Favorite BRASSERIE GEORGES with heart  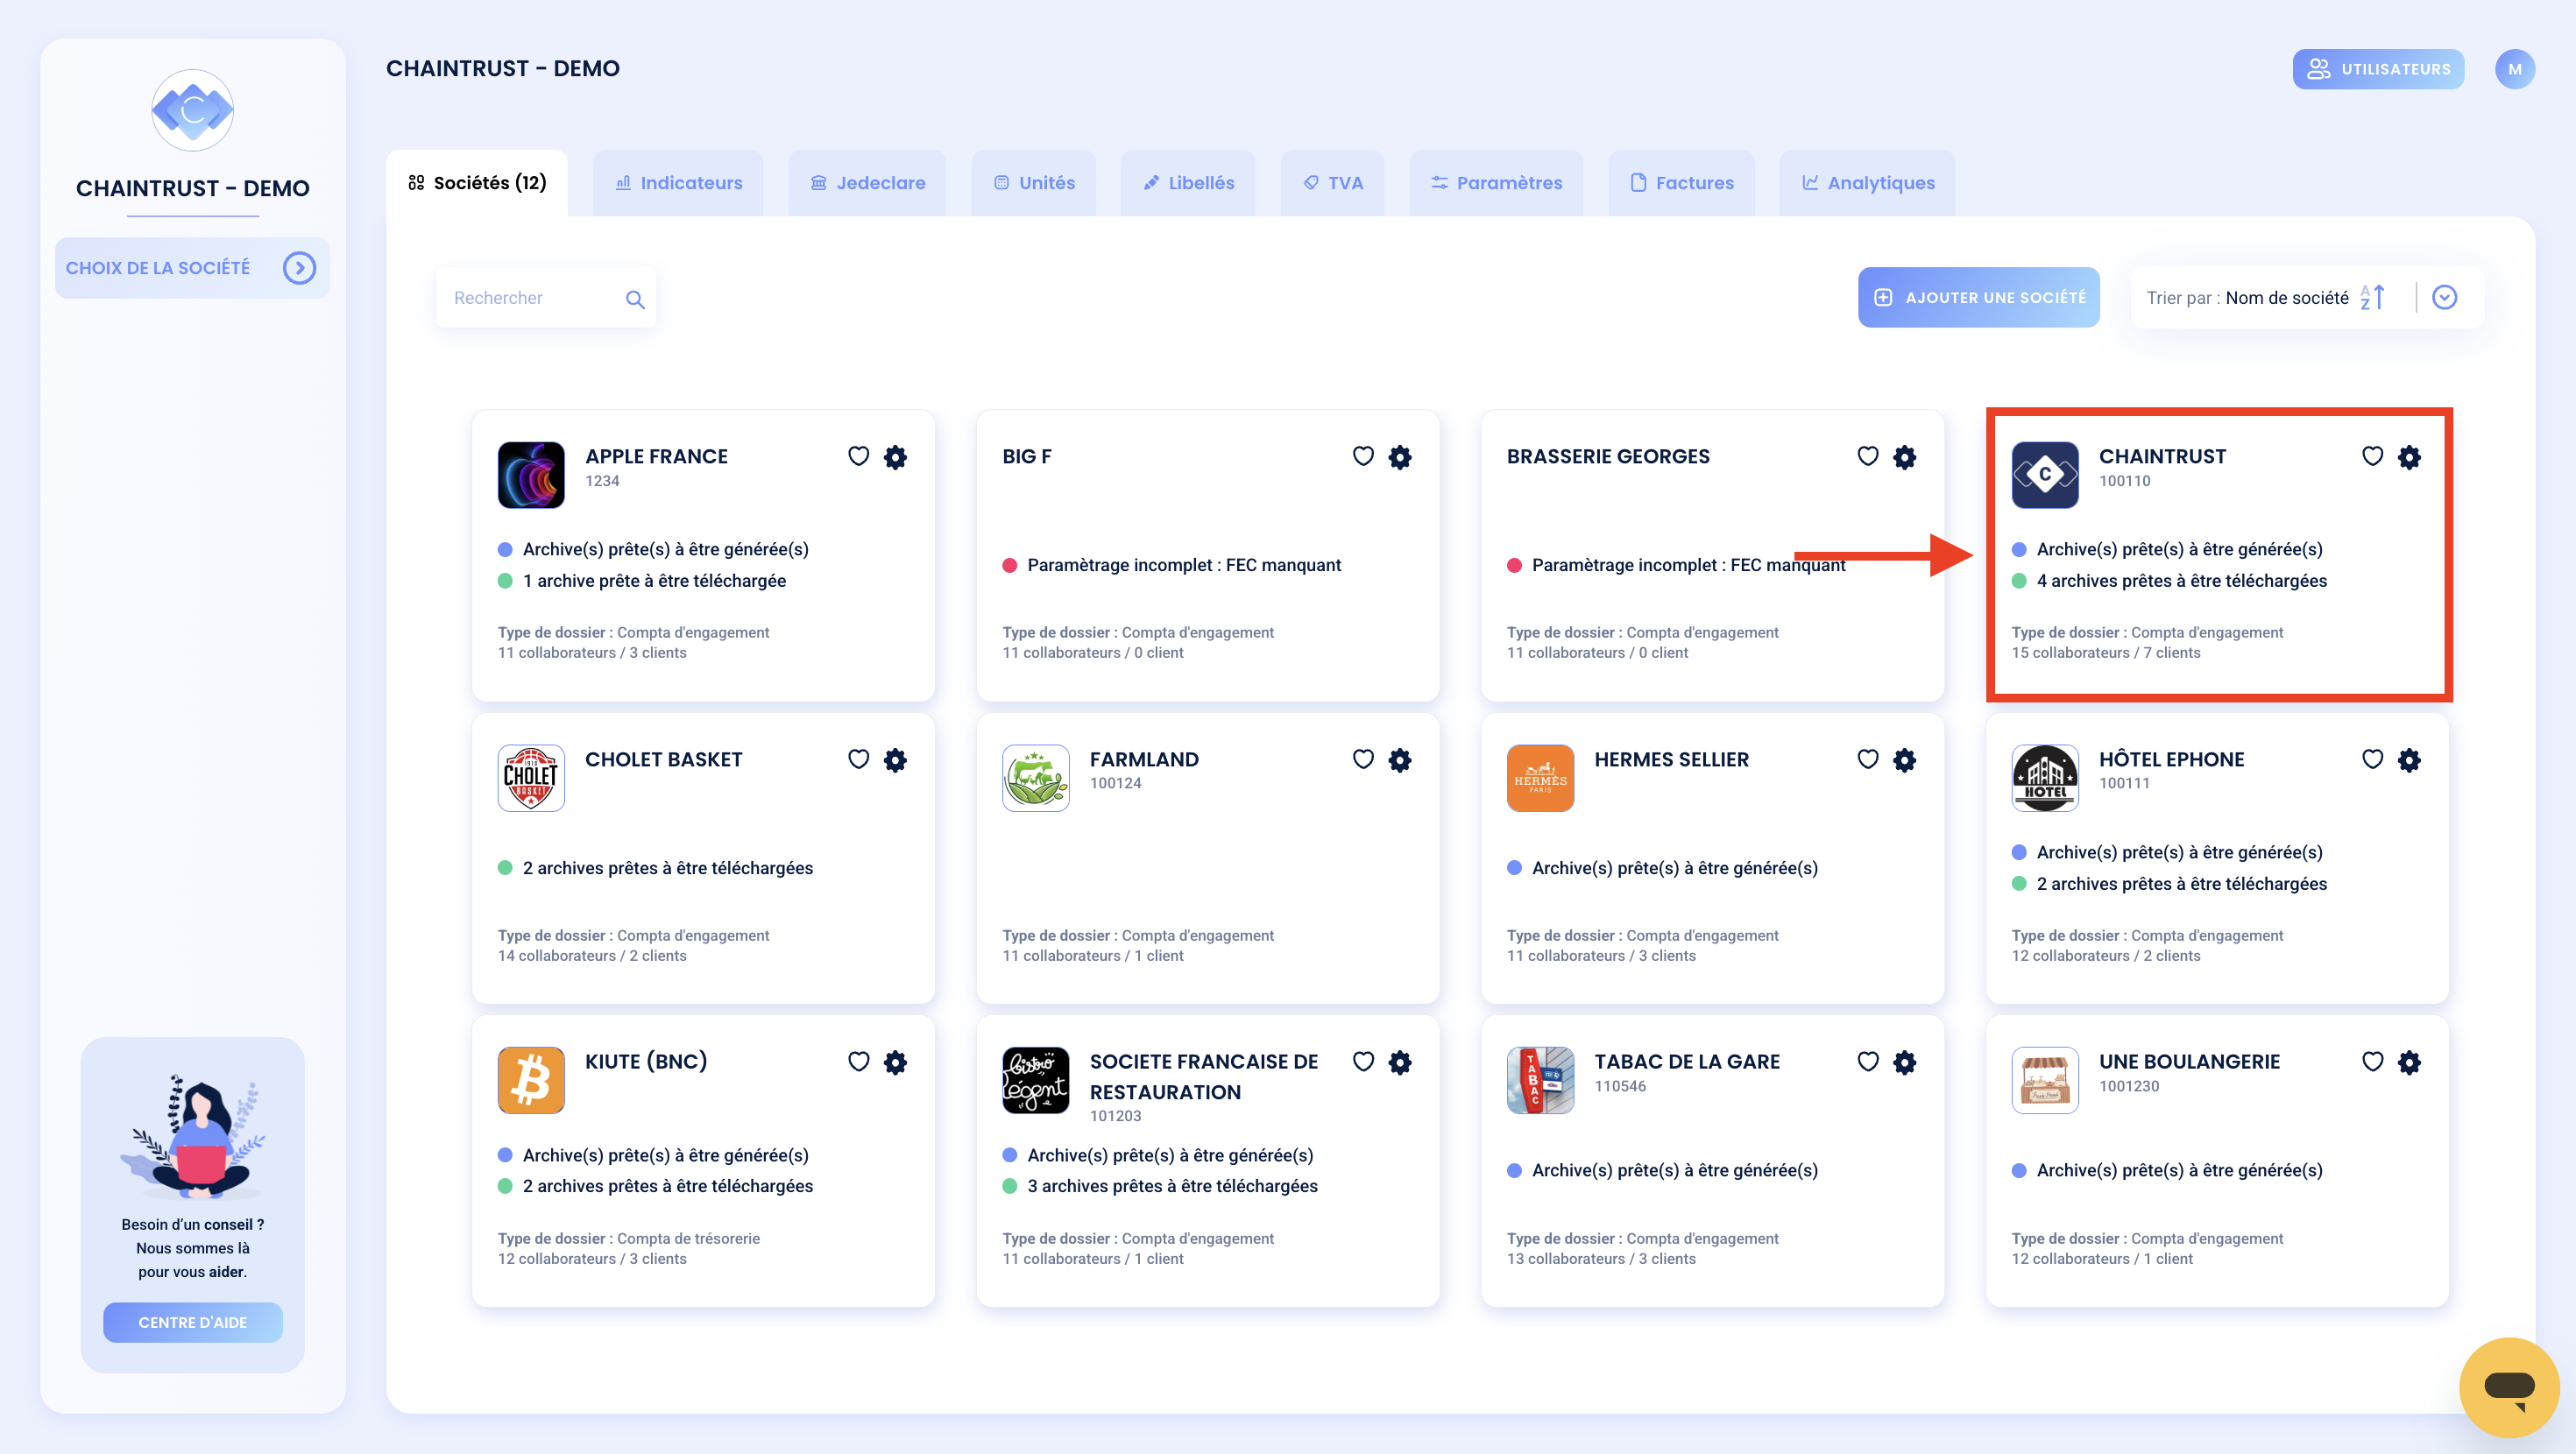tap(1868, 456)
